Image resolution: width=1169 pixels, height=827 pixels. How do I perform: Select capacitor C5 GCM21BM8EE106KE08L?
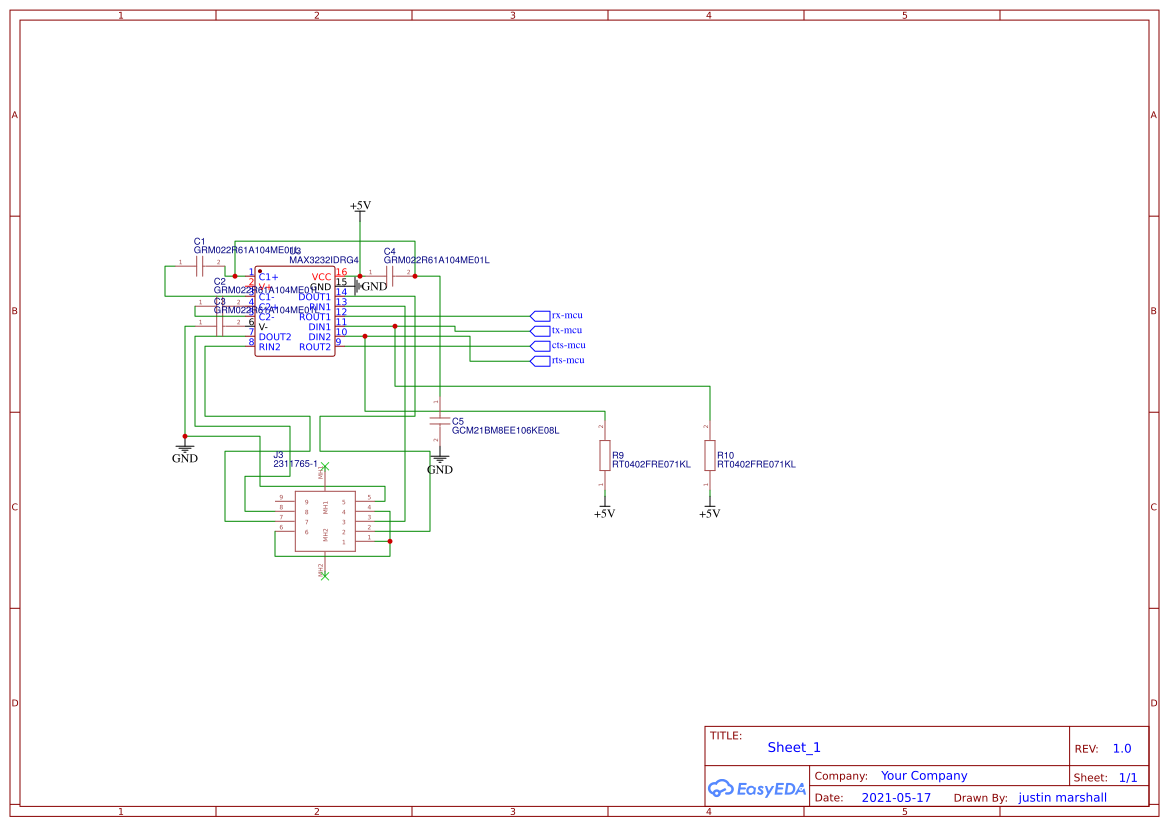point(440,420)
